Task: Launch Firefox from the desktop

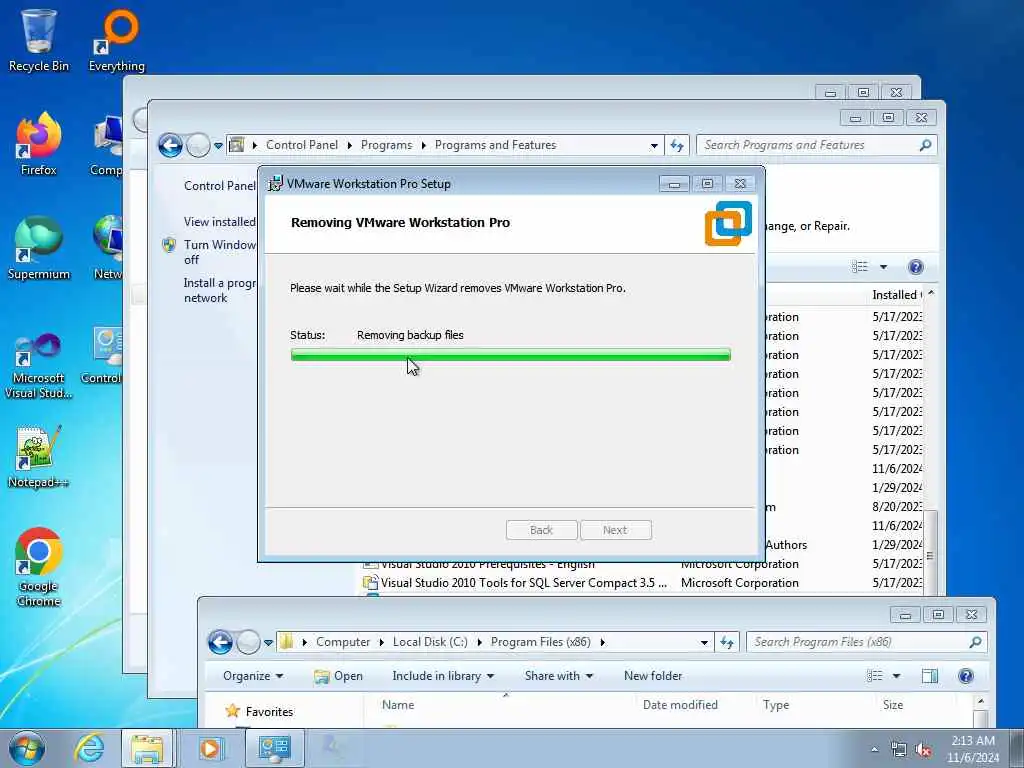Action: 39,144
